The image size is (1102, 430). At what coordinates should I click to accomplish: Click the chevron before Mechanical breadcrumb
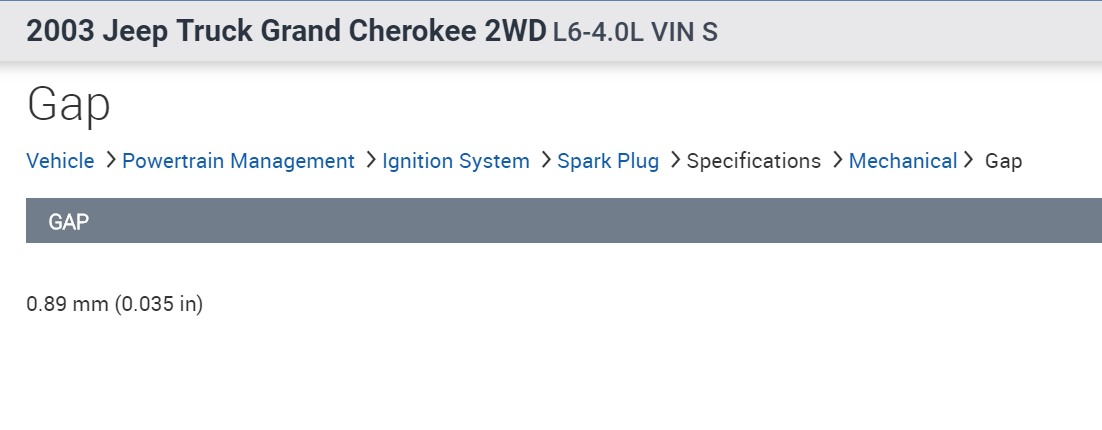837,160
